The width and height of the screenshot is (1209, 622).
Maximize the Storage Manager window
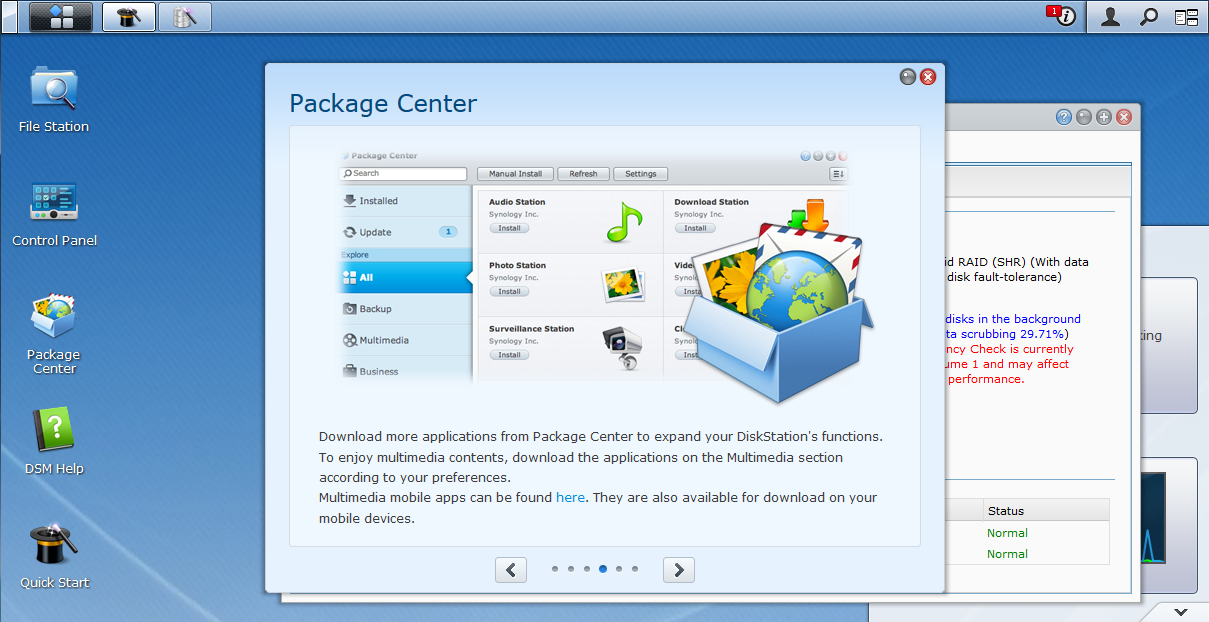point(1104,117)
